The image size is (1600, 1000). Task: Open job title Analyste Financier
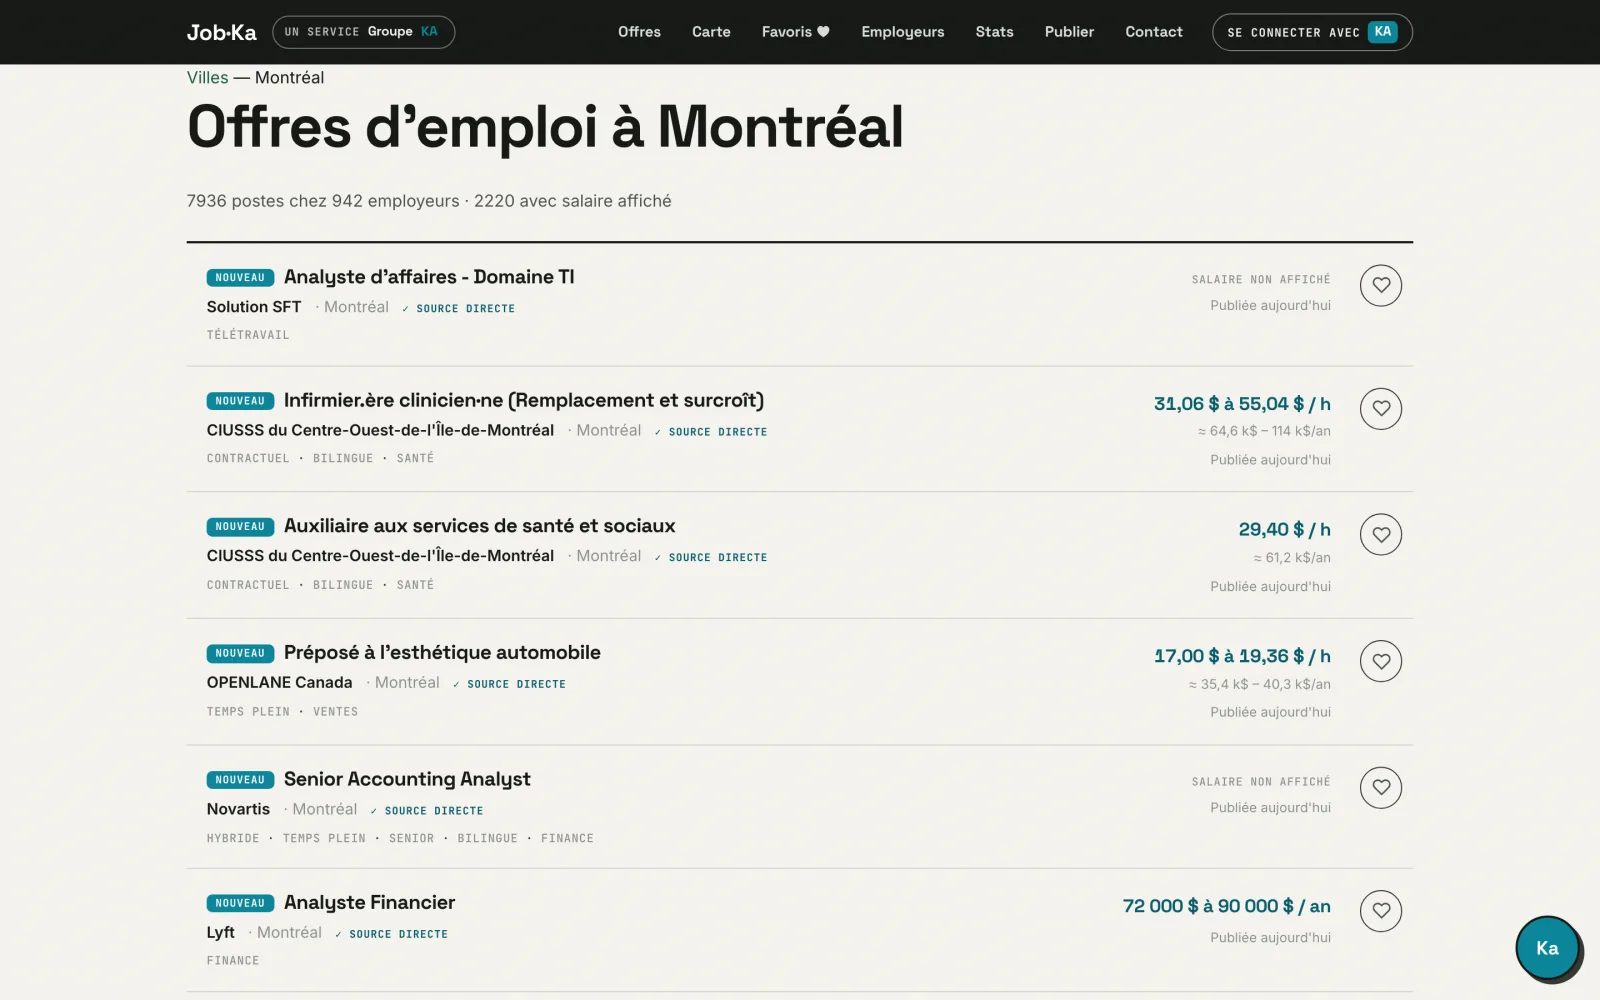tap(369, 903)
